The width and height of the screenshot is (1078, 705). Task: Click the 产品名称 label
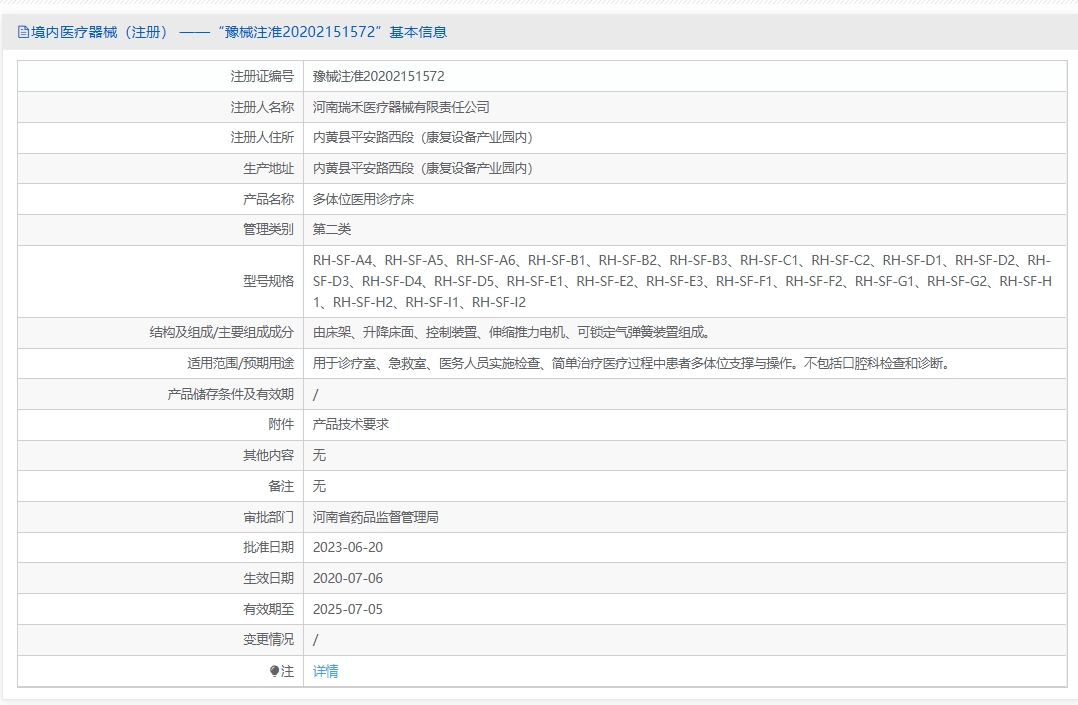268,199
